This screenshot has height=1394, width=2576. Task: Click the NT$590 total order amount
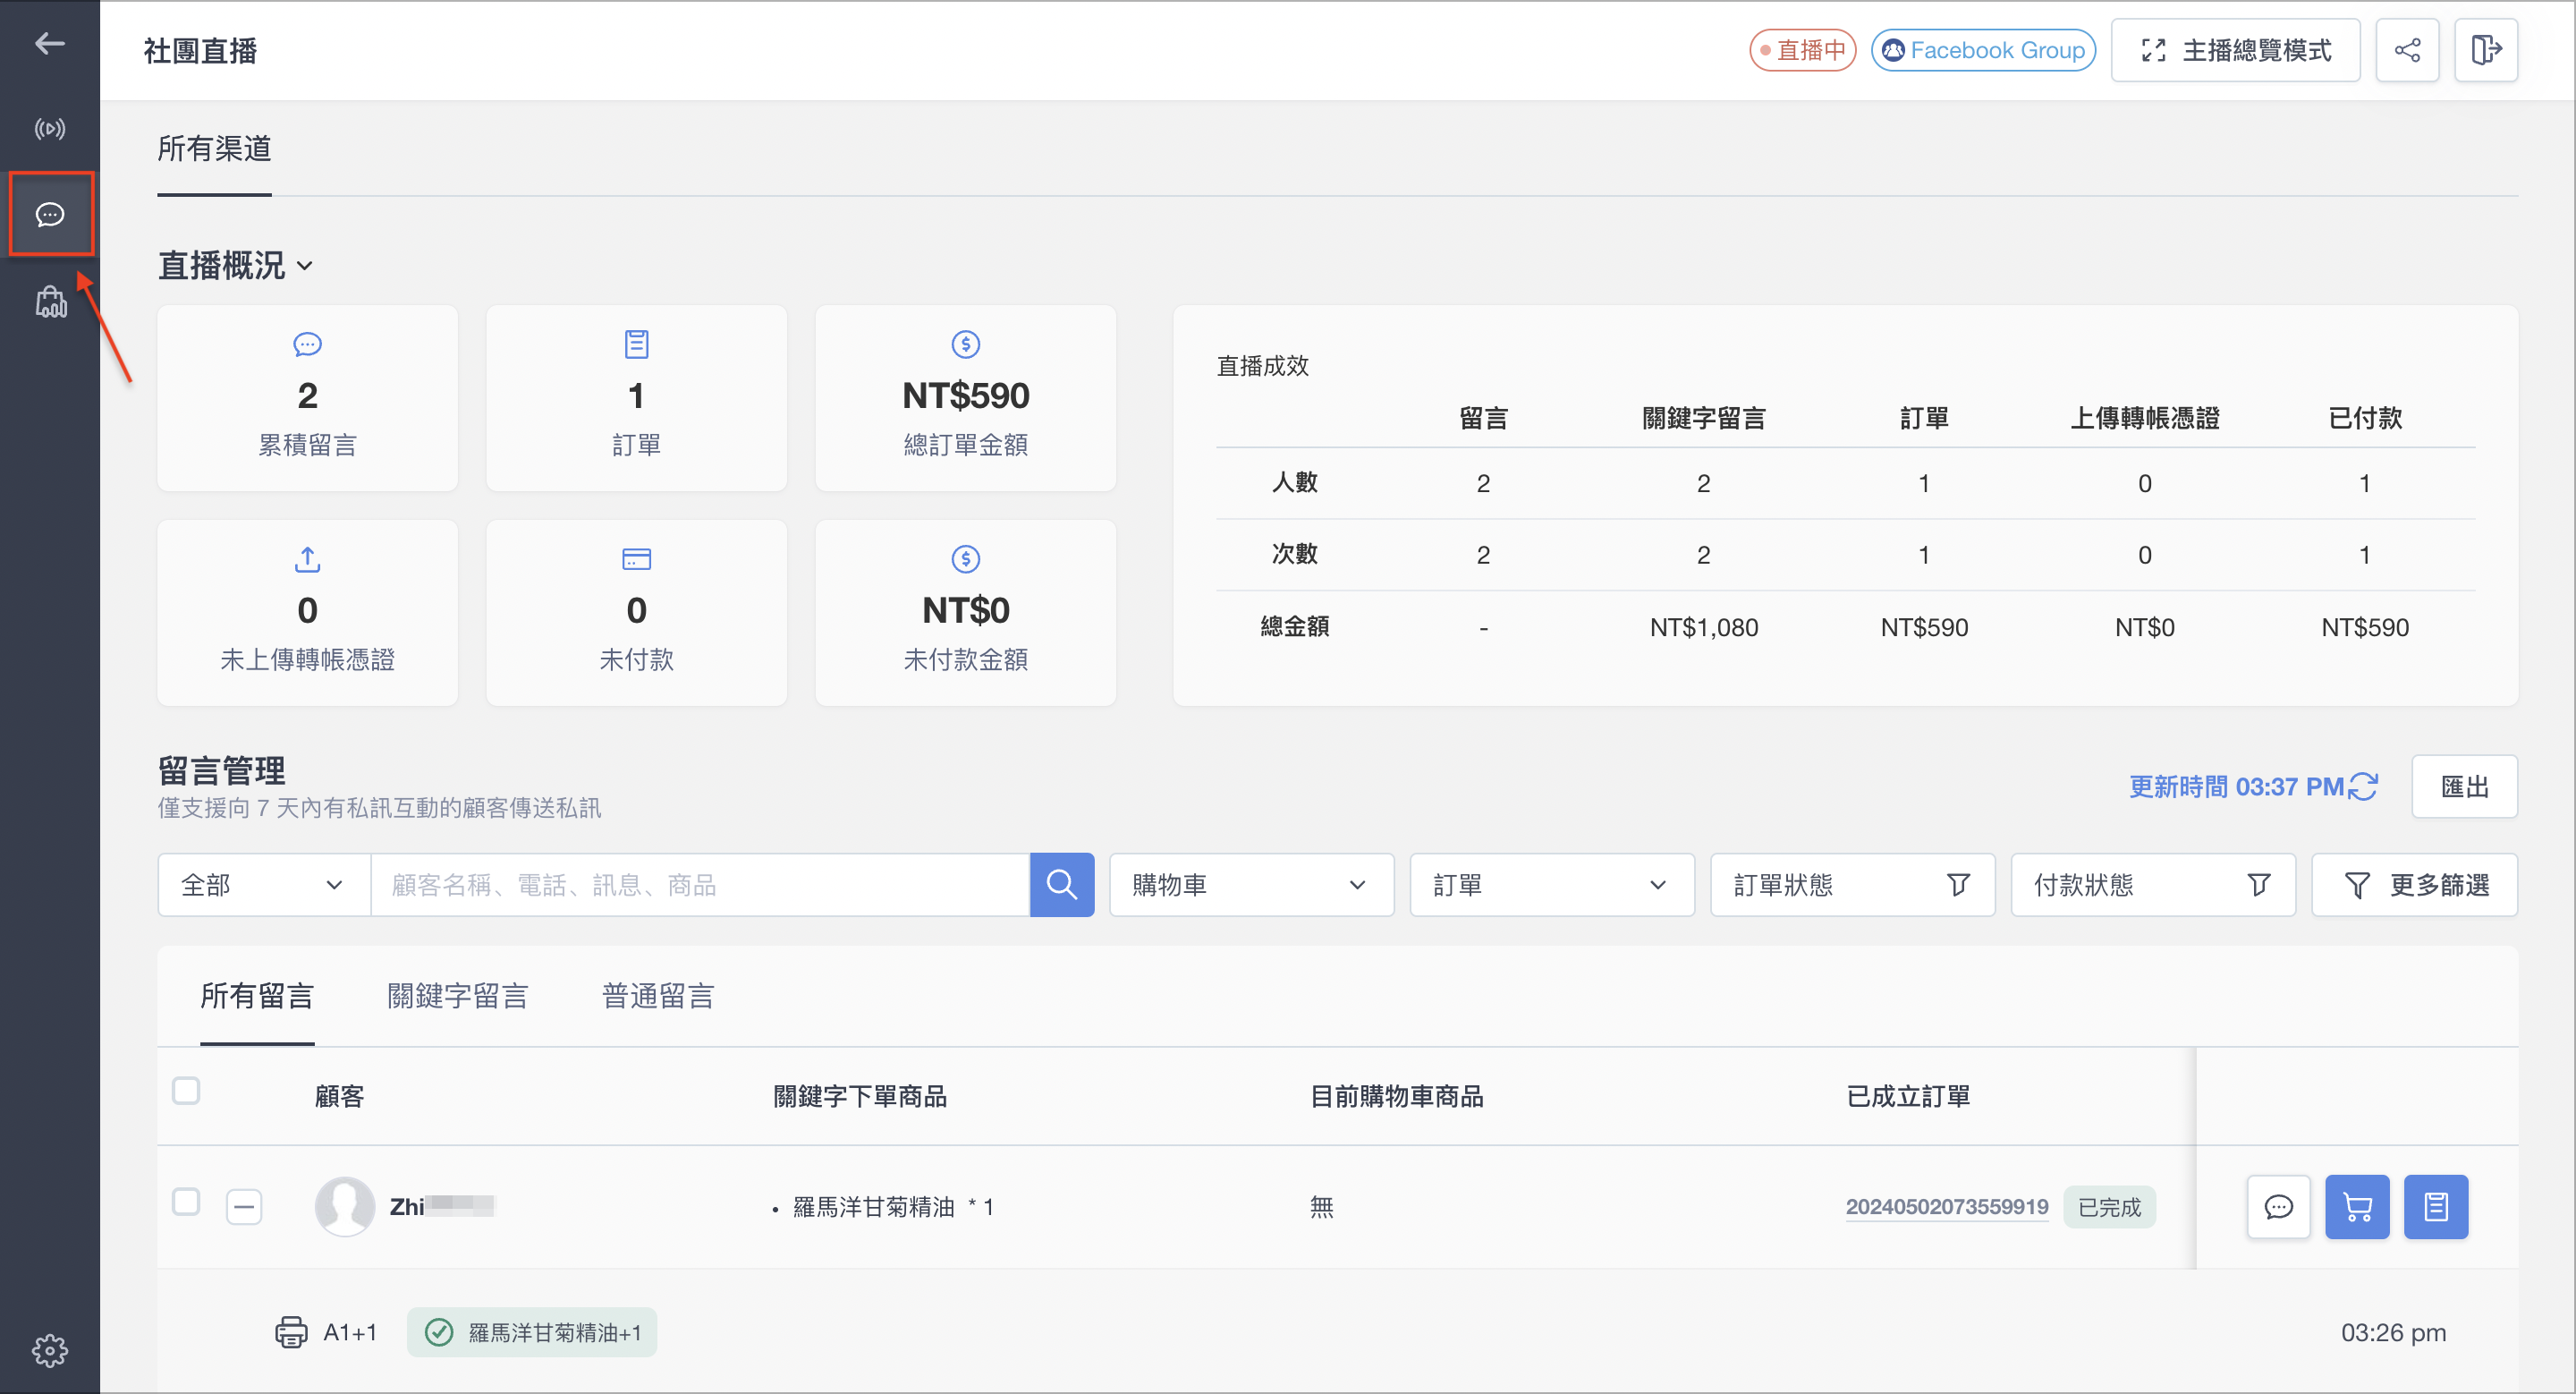point(965,396)
